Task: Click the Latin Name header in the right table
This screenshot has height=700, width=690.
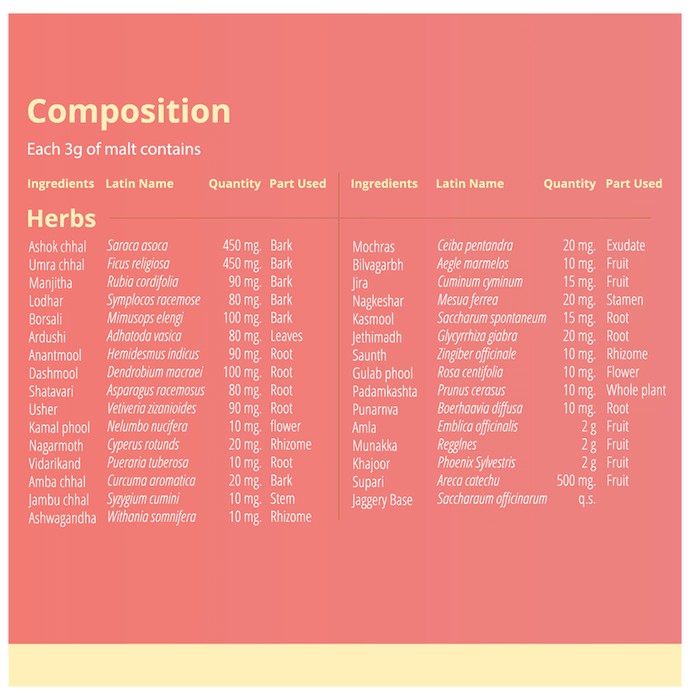Action: point(470,183)
